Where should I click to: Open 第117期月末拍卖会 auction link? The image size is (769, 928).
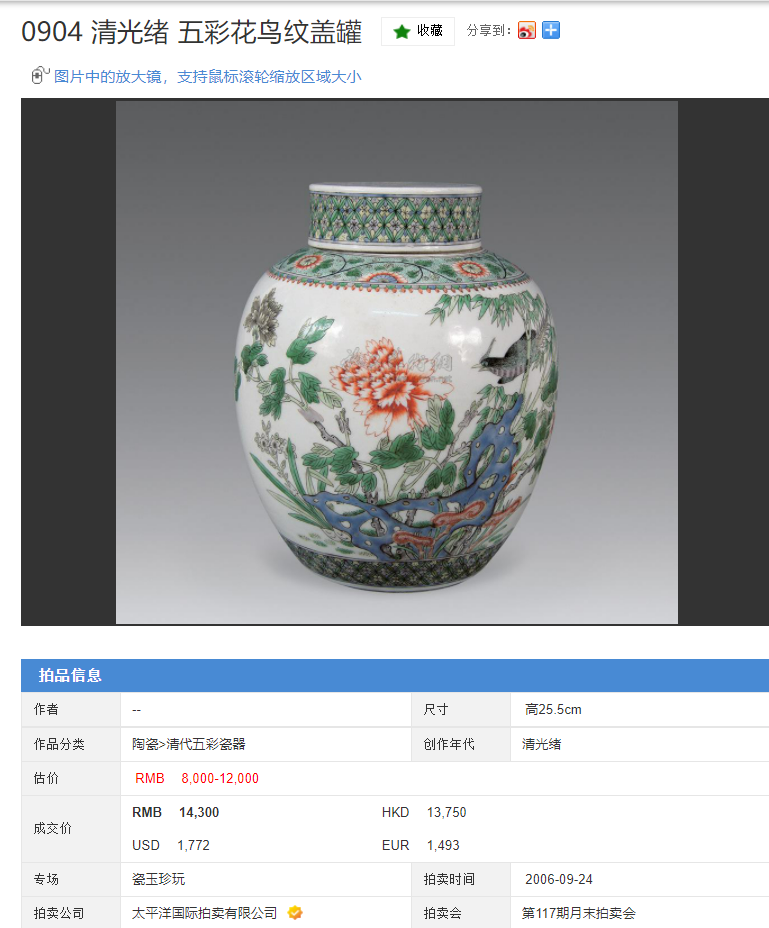tap(578, 913)
